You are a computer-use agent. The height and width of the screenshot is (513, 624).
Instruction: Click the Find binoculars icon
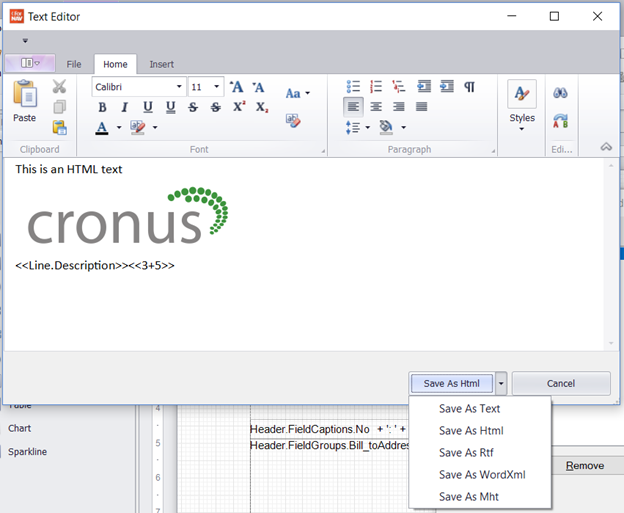point(560,94)
